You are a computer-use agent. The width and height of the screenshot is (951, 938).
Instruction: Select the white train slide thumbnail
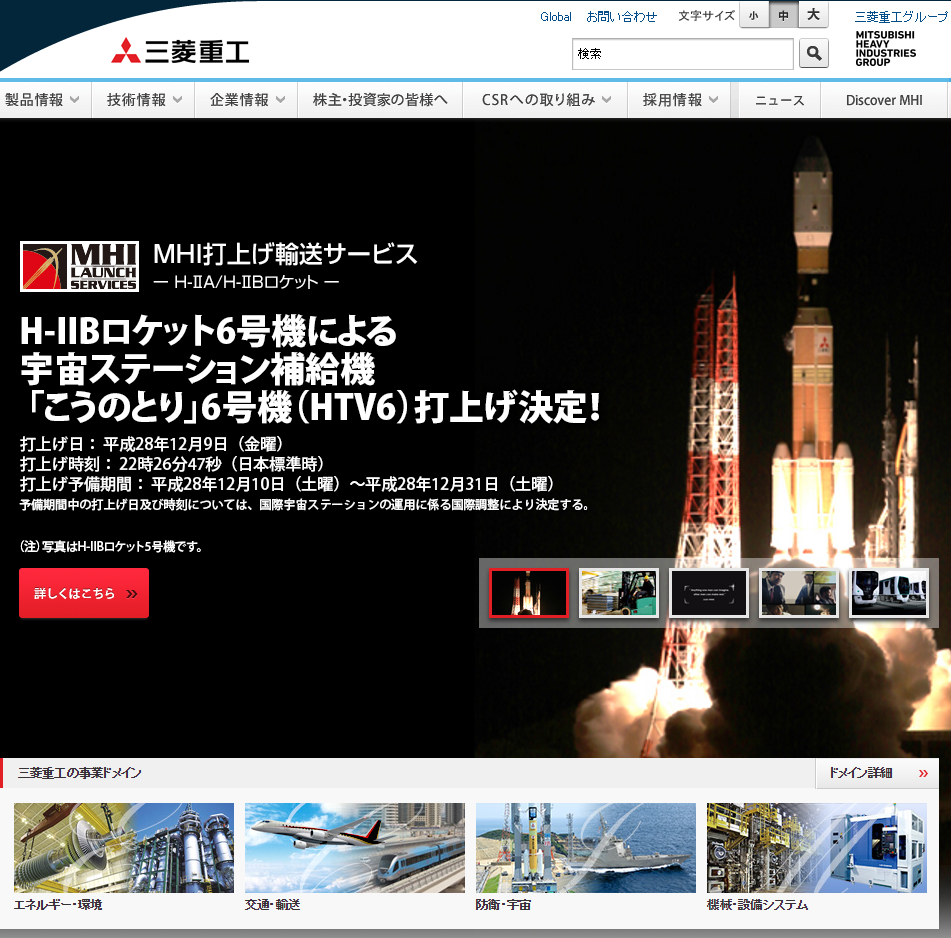(x=888, y=593)
